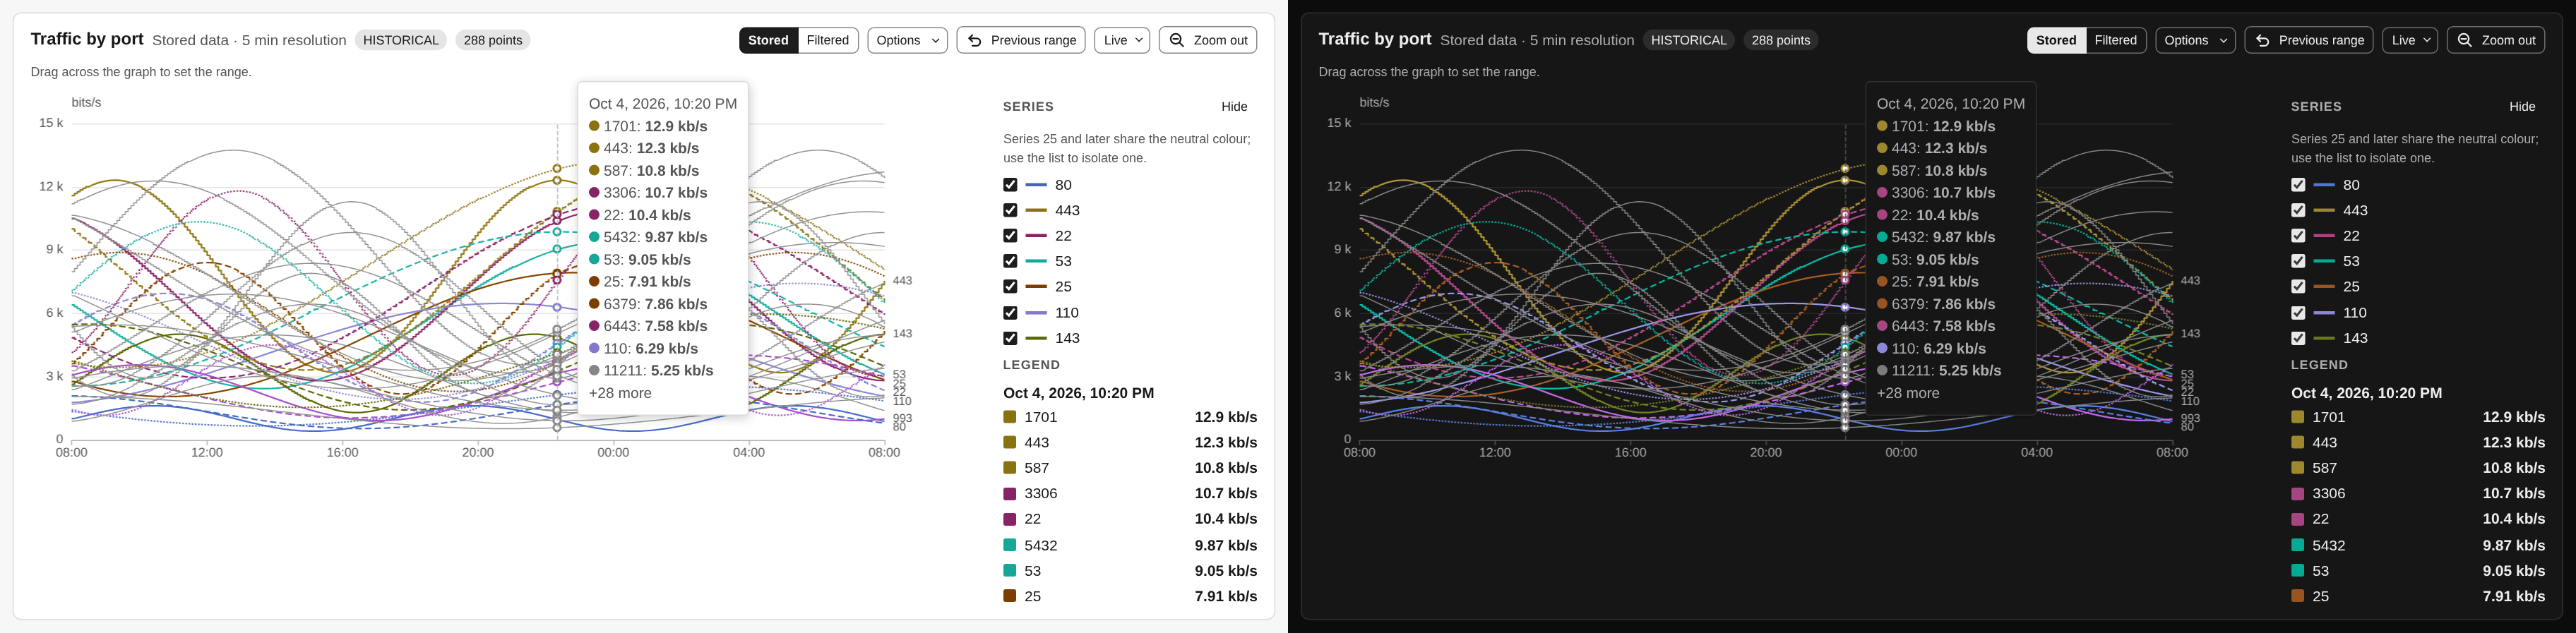Click the undo arrow icon in light panel's Previous range
The height and width of the screenshot is (633, 2576).
coord(974,40)
